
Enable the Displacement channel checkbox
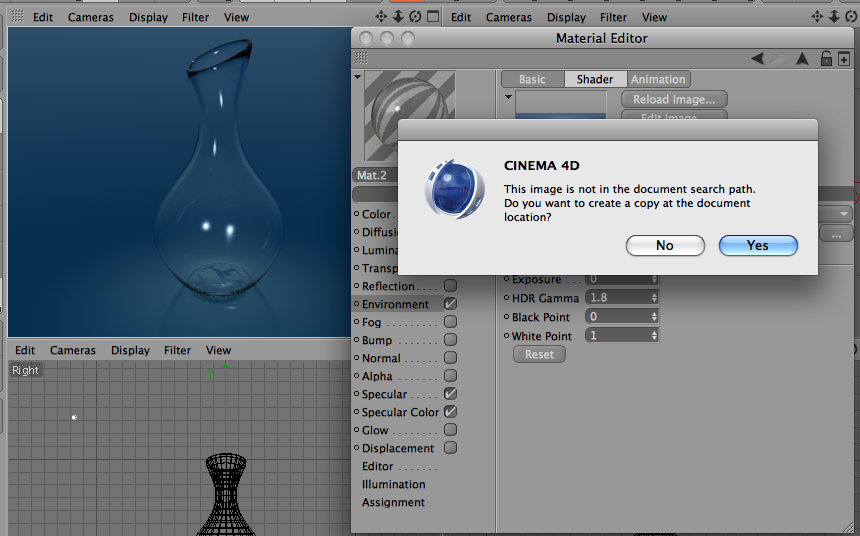pos(450,448)
